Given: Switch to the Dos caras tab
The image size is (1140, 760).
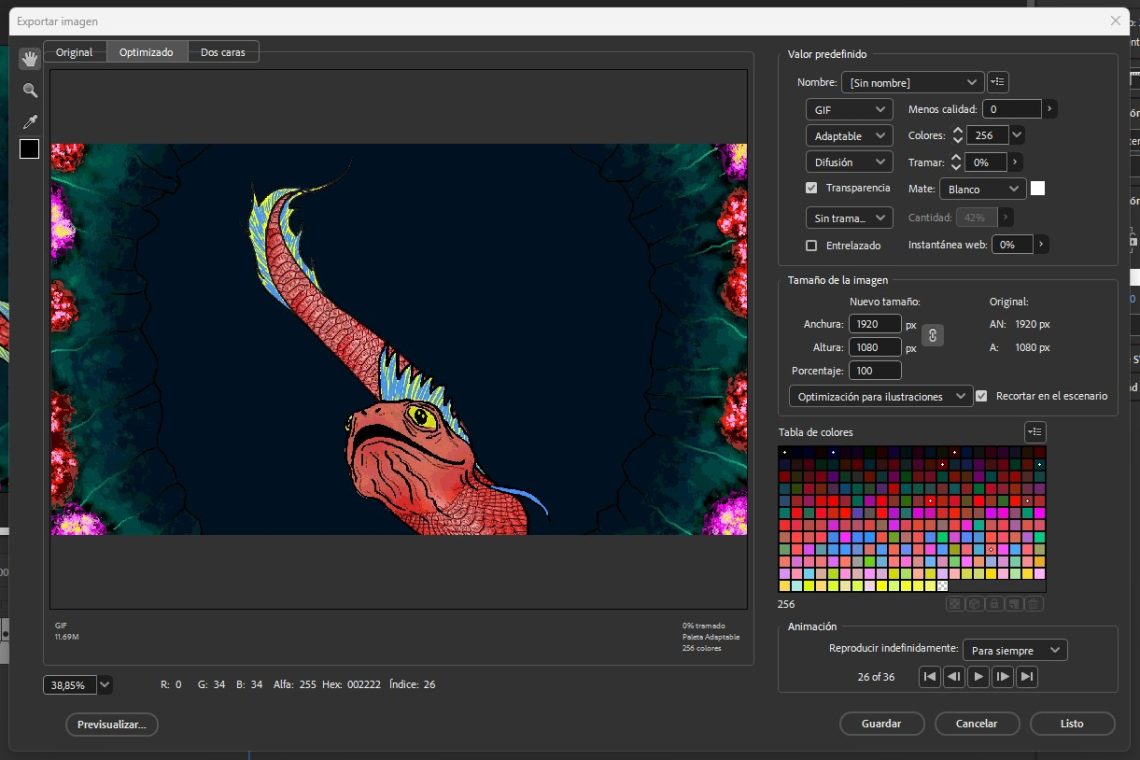Looking at the screenshot, I should coord(223,52).
